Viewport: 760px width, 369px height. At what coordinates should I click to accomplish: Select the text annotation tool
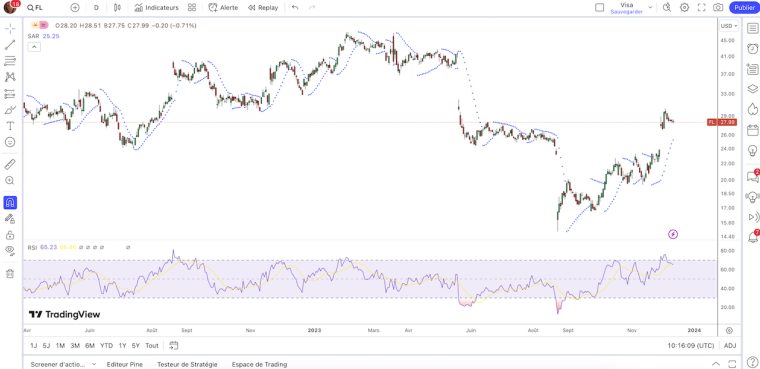[x=10, y=126]
